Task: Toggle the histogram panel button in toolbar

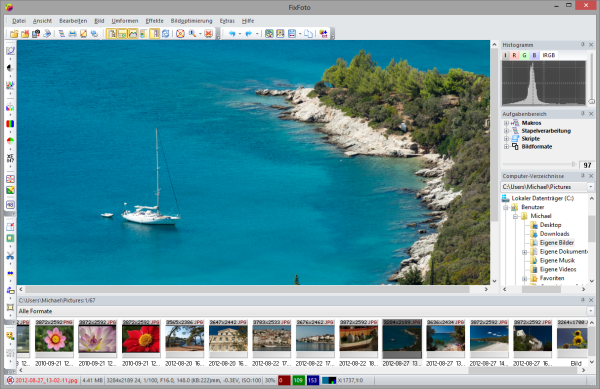Action: pyautogui.click(x=133, y=34)
